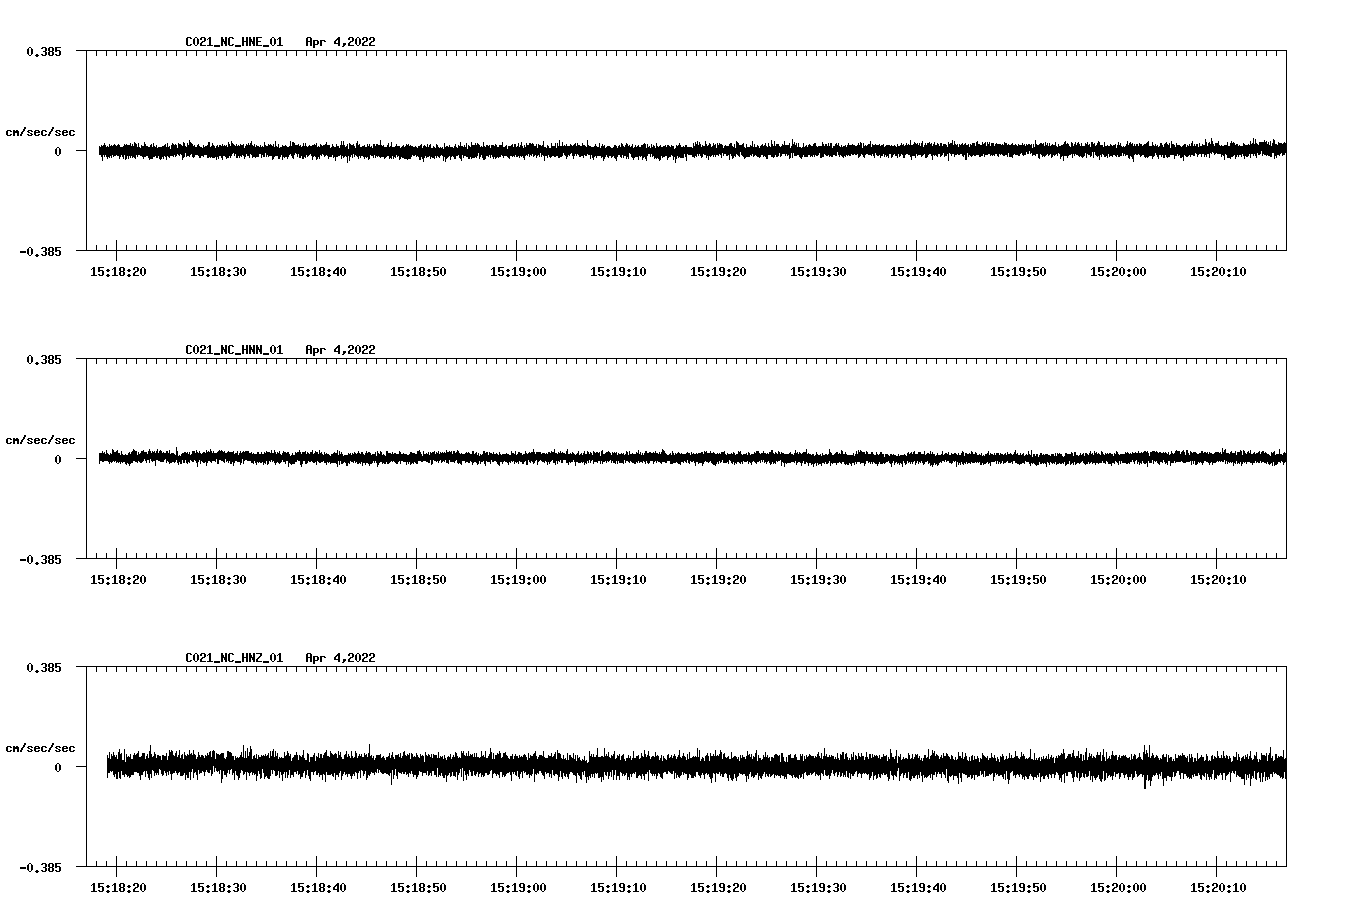Select the 15:19:10 tick label under HNN plot
This screenshot has height=924, width=1358.
(x=618, y=580)
